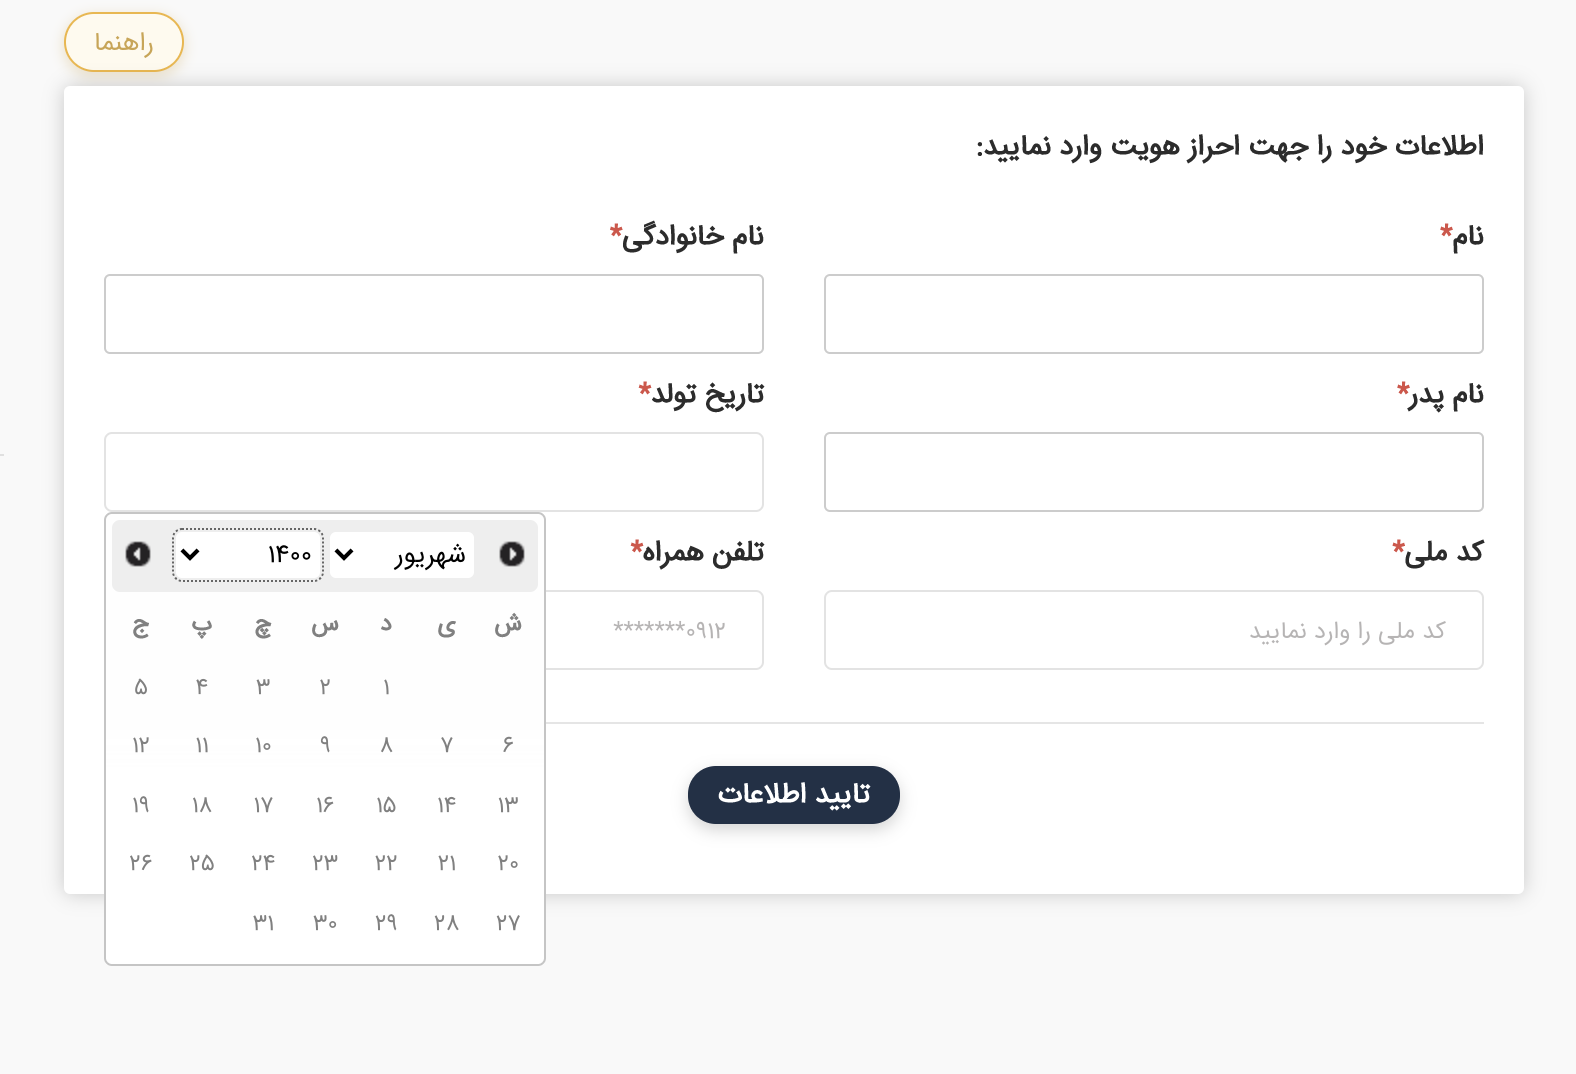Select day ۳ in the calendar
The height and width of the screenshot is (1074, 1576).
[263, 687]
